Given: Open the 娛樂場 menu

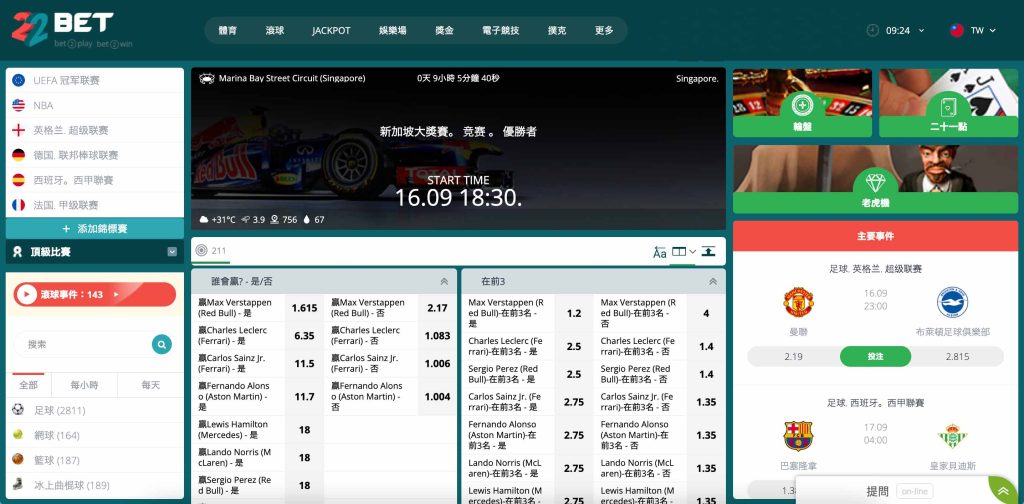Looking at the screenshot, I should pyautogui.click(x=392, y=30).
